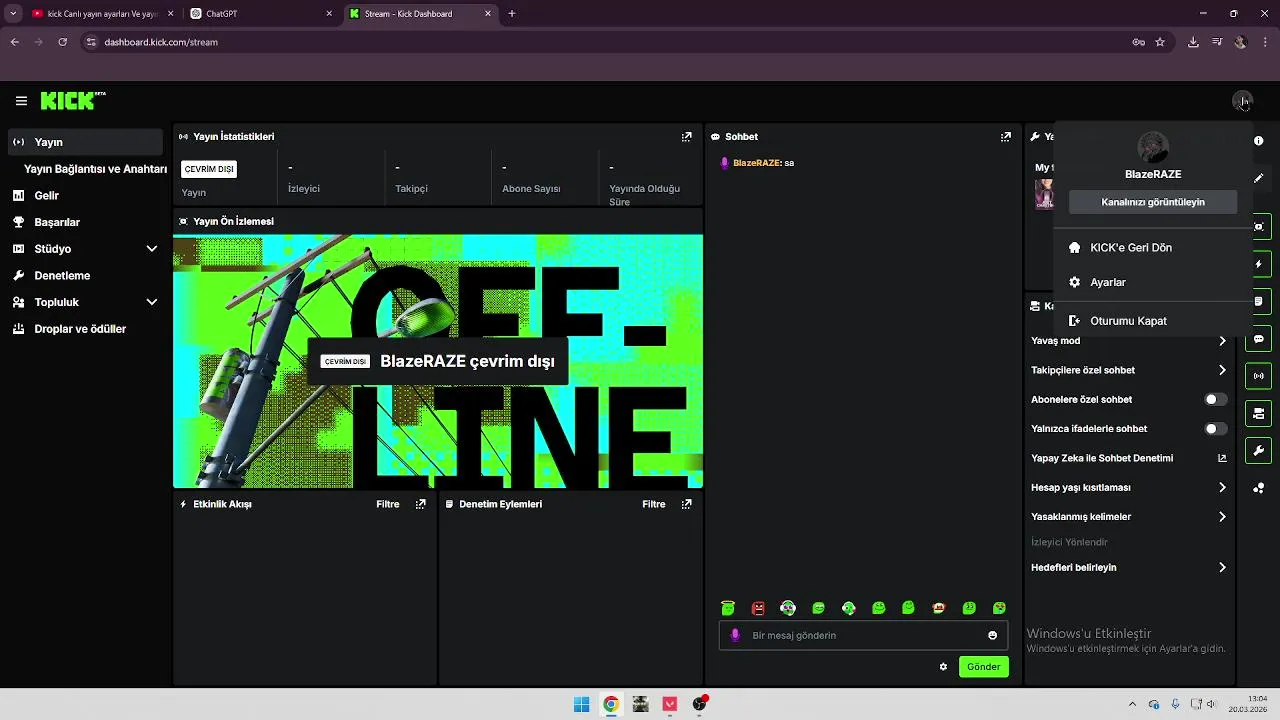
Task: Reload the page in browser
Action: click(x=62, y=42)
